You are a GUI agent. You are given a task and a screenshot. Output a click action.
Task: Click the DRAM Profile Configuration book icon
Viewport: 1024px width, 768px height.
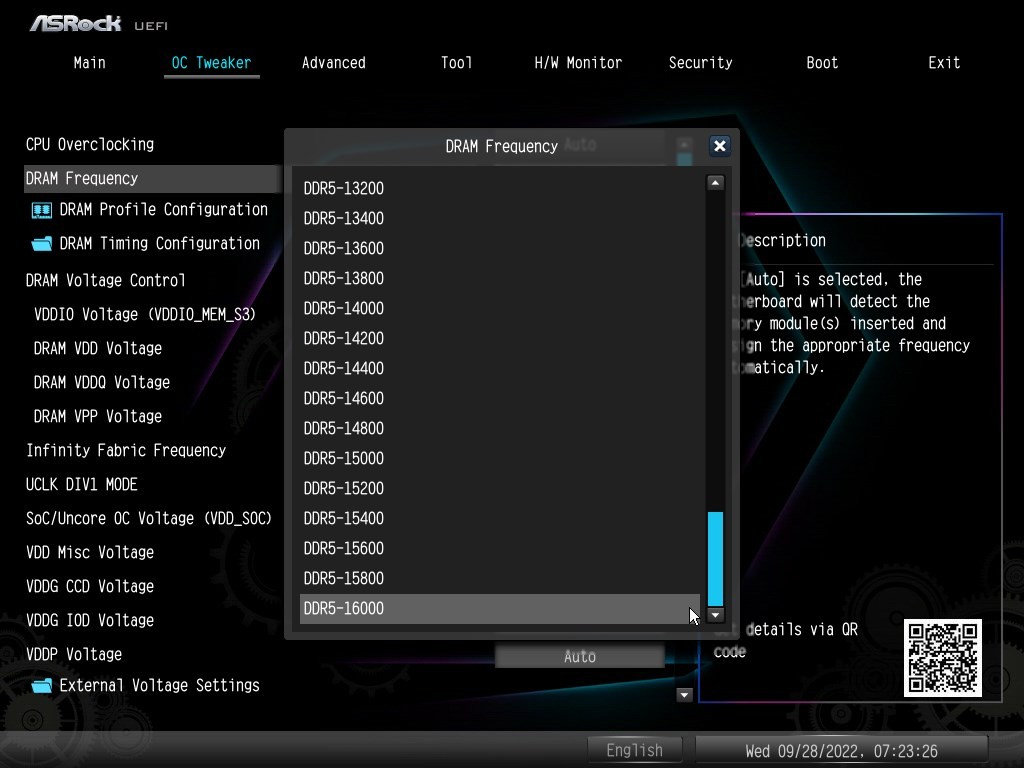point(41,210)
